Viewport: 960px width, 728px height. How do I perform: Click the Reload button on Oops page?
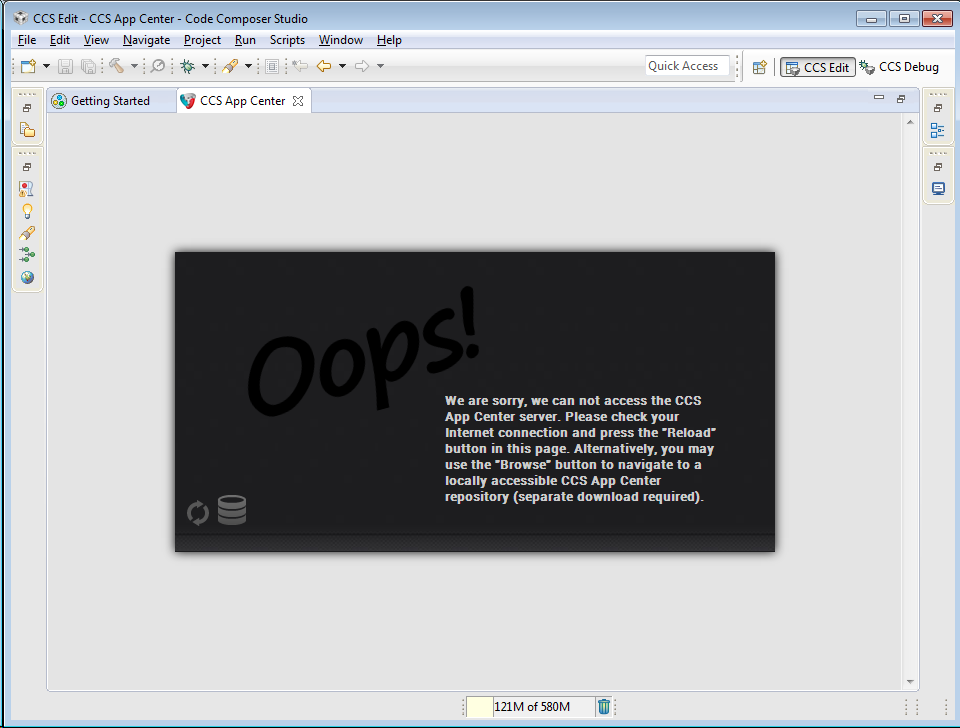198,513
